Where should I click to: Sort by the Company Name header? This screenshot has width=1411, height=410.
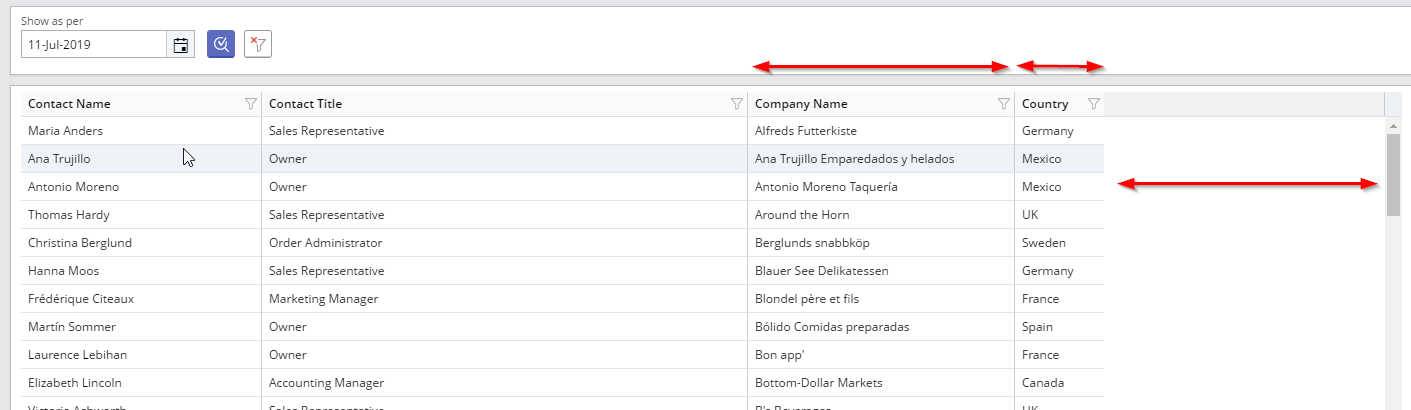(801, 104)
